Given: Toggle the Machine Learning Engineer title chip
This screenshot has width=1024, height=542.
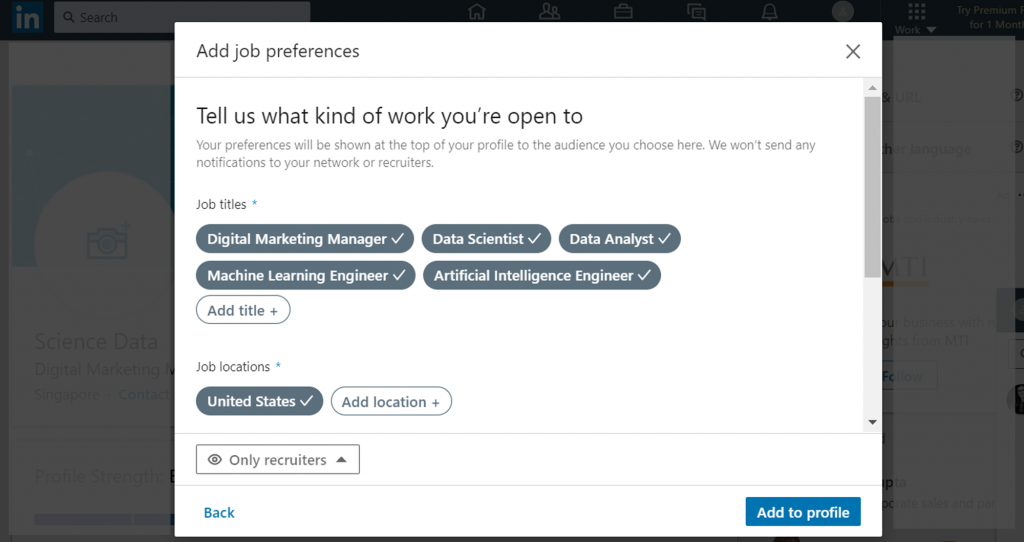Looking at the screenshot, I should point(306,276).
